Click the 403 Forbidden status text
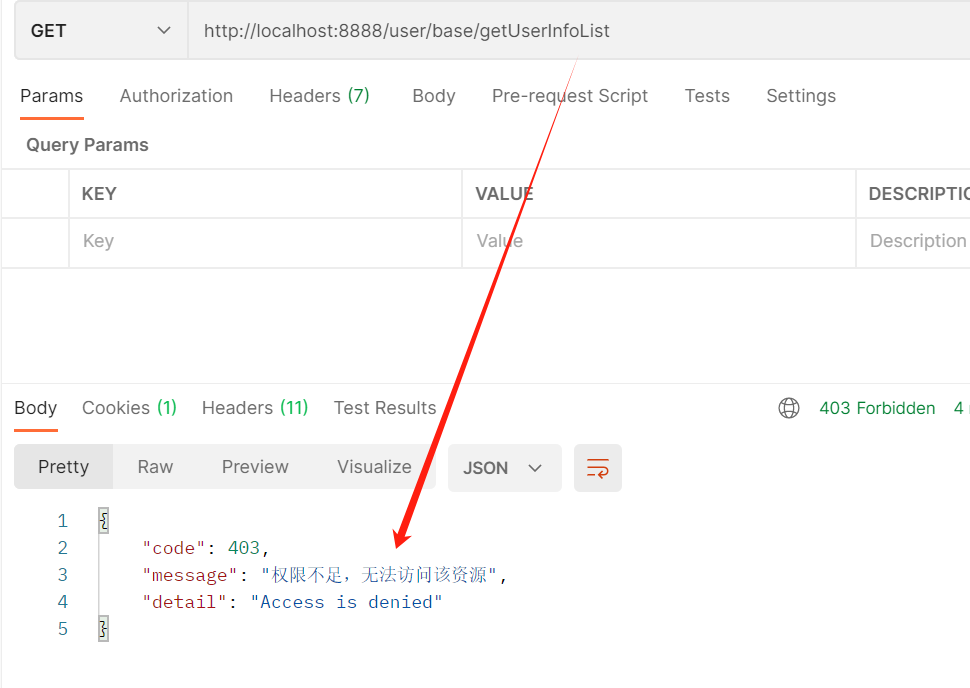Image resolution: width=970 pixels, height=688 pixels. coord(876,408)
